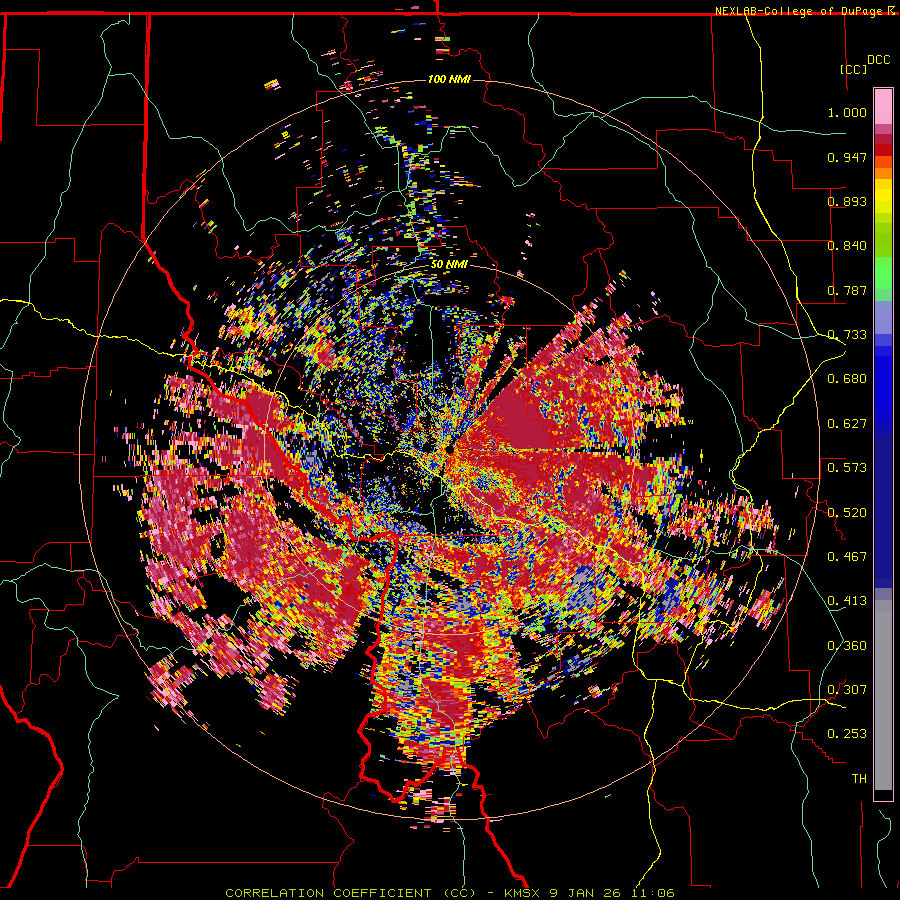This screenshot has height=900, width=900.
Task: Pick the light pink swatch at the scale top
Action: (883, 107)
